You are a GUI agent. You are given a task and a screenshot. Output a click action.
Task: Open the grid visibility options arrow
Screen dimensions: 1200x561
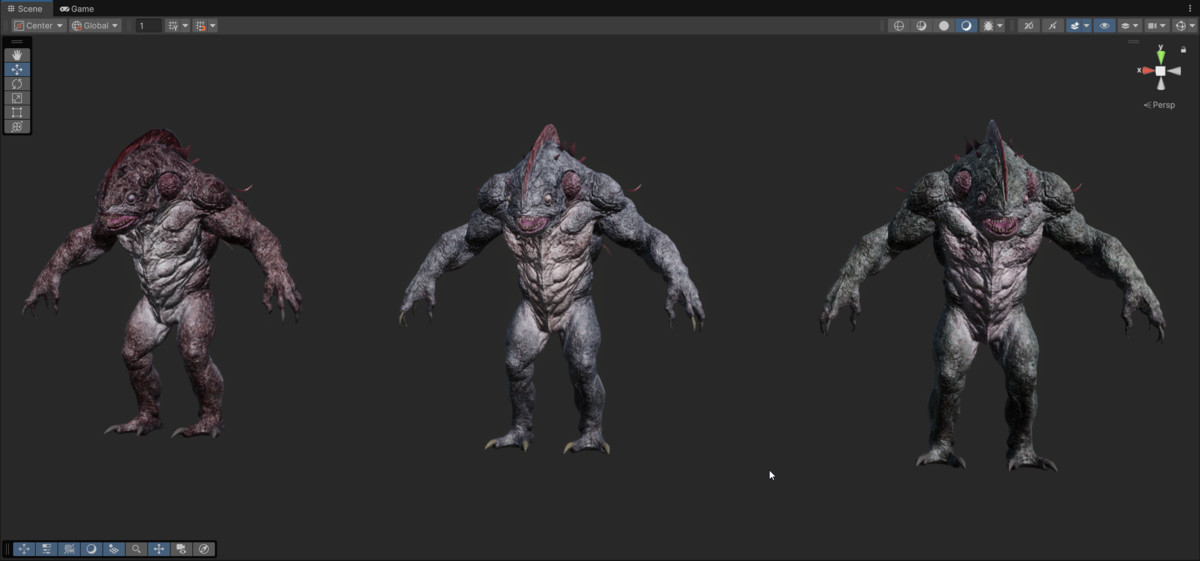coord(185,25)
